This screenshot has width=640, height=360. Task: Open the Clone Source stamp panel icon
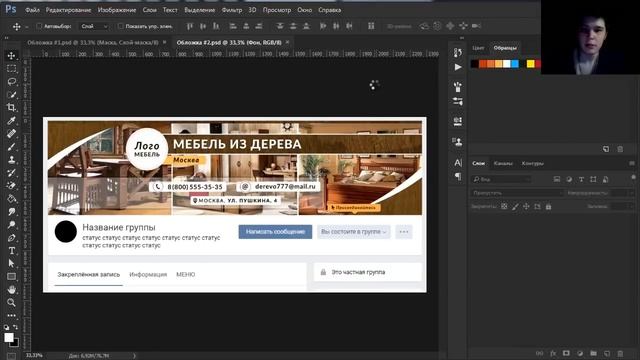(458, 142)
